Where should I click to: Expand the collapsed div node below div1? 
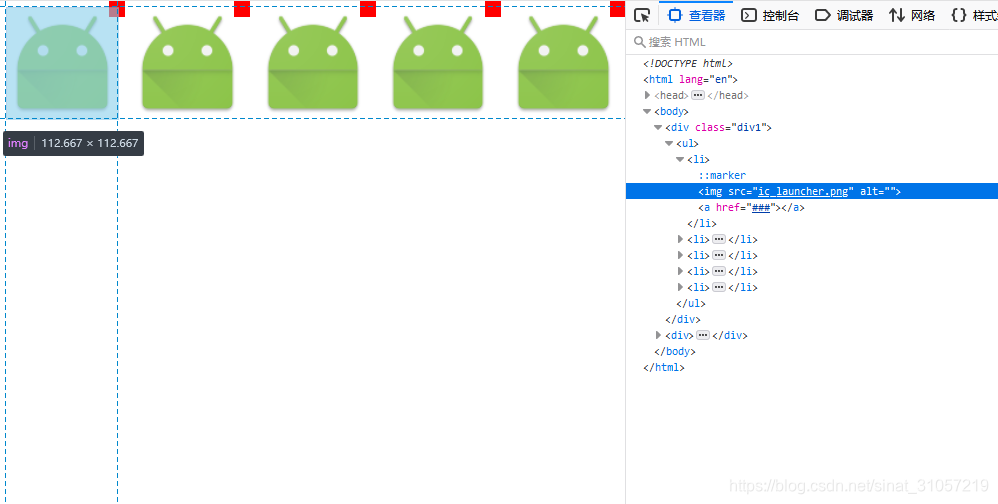tap(658, 335)
